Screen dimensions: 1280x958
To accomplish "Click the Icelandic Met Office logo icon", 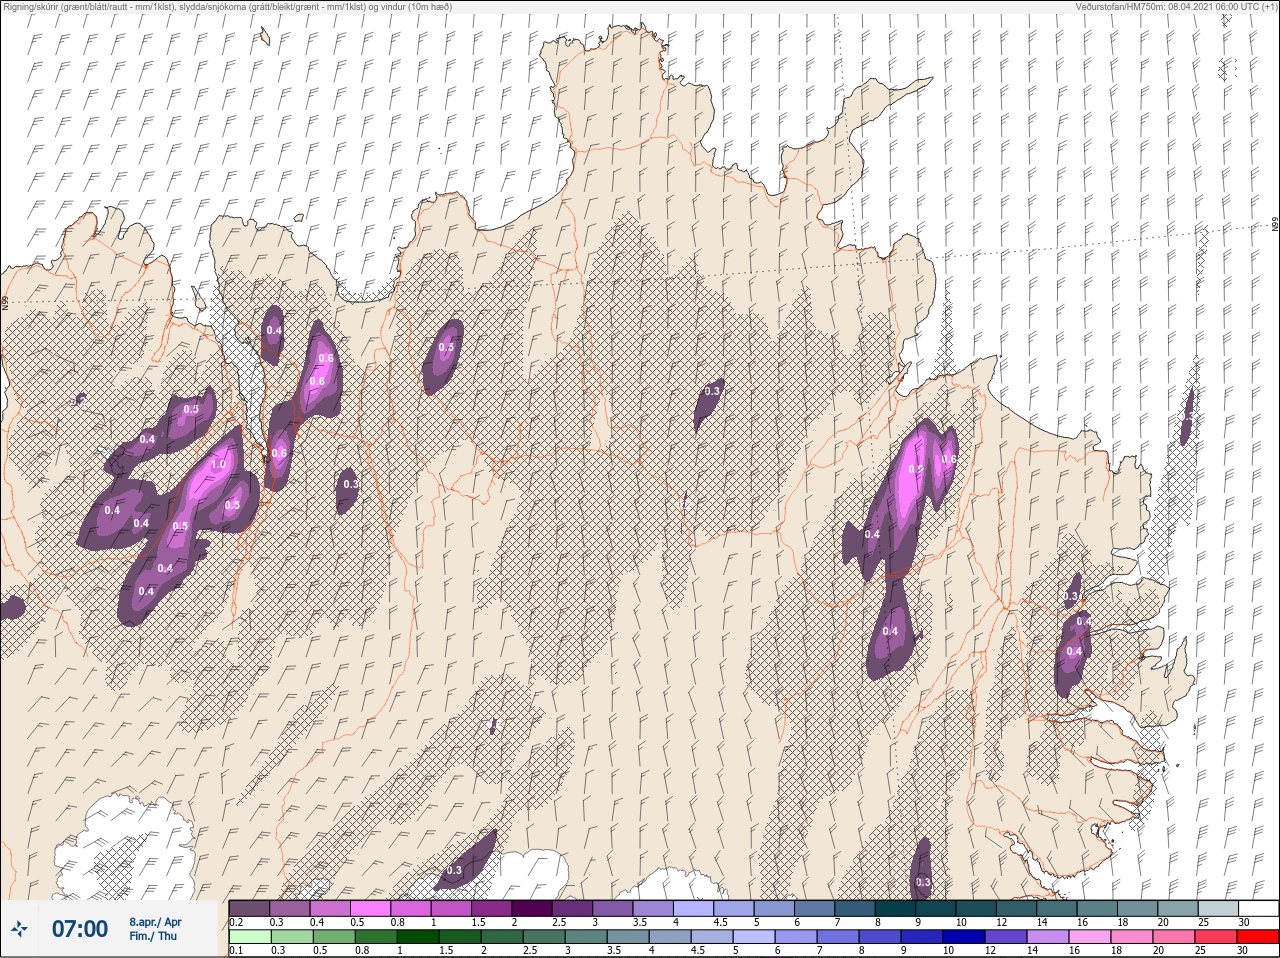I will (x=21, y=929).
